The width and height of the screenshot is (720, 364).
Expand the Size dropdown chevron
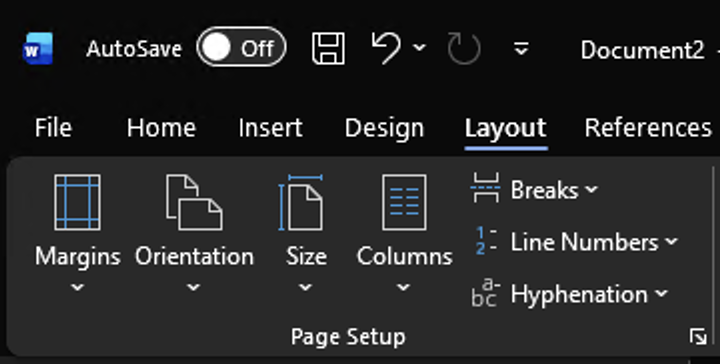[305, 288]
